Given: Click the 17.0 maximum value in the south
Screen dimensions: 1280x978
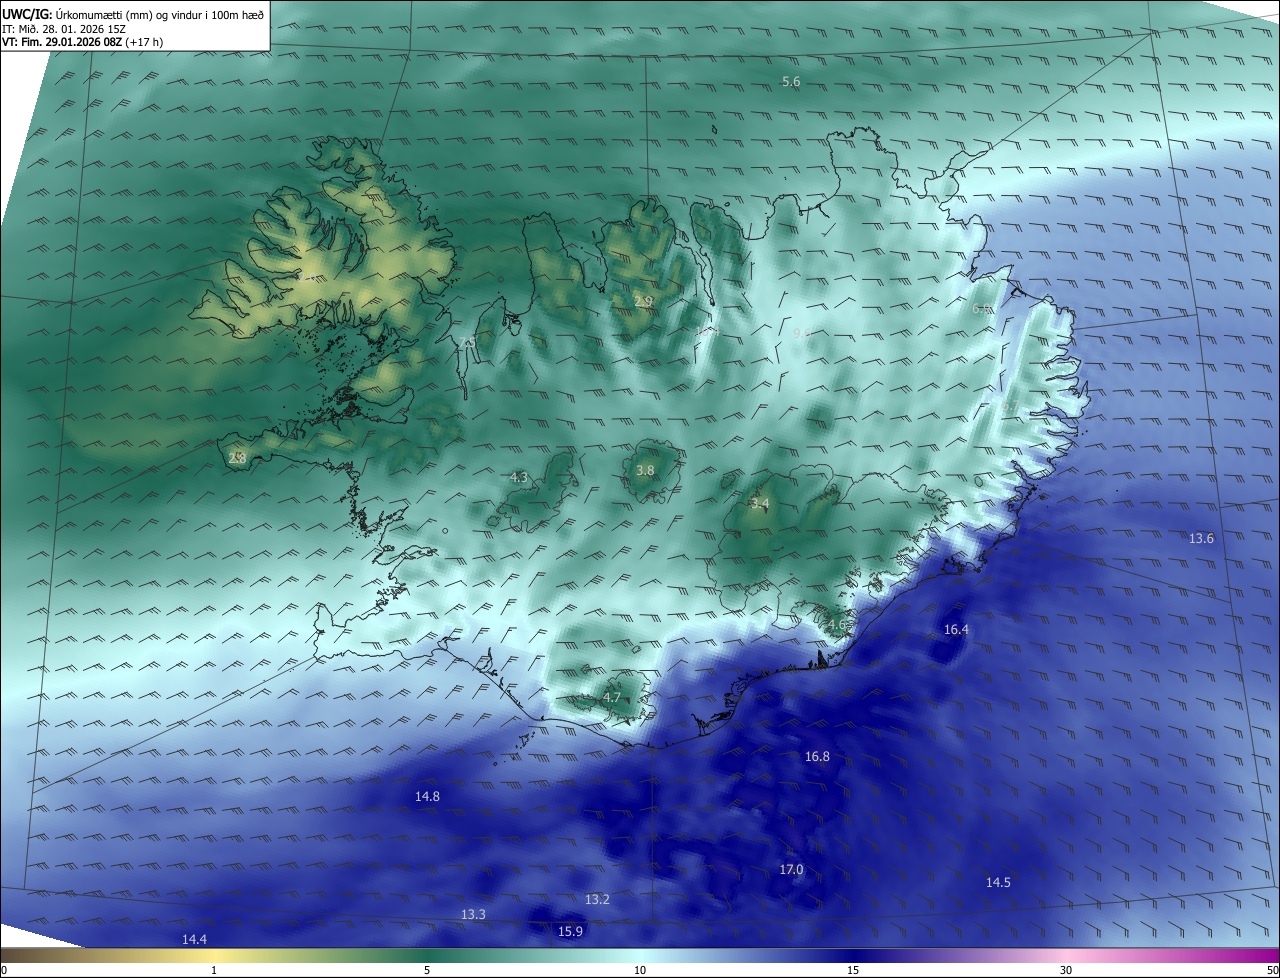Looking at the screenshot, I should pyautogui.click(x=791, y=870).
